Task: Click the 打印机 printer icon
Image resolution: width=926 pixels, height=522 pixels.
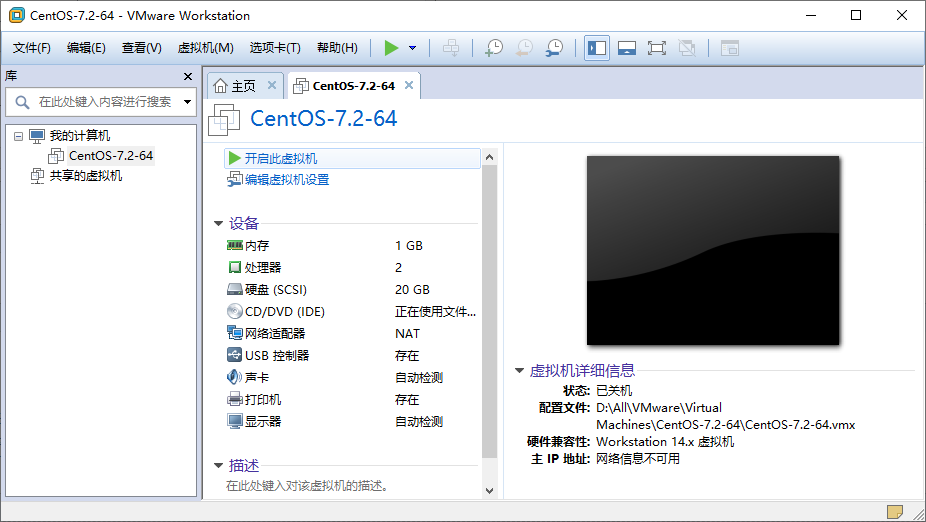Action: (234, 399)
